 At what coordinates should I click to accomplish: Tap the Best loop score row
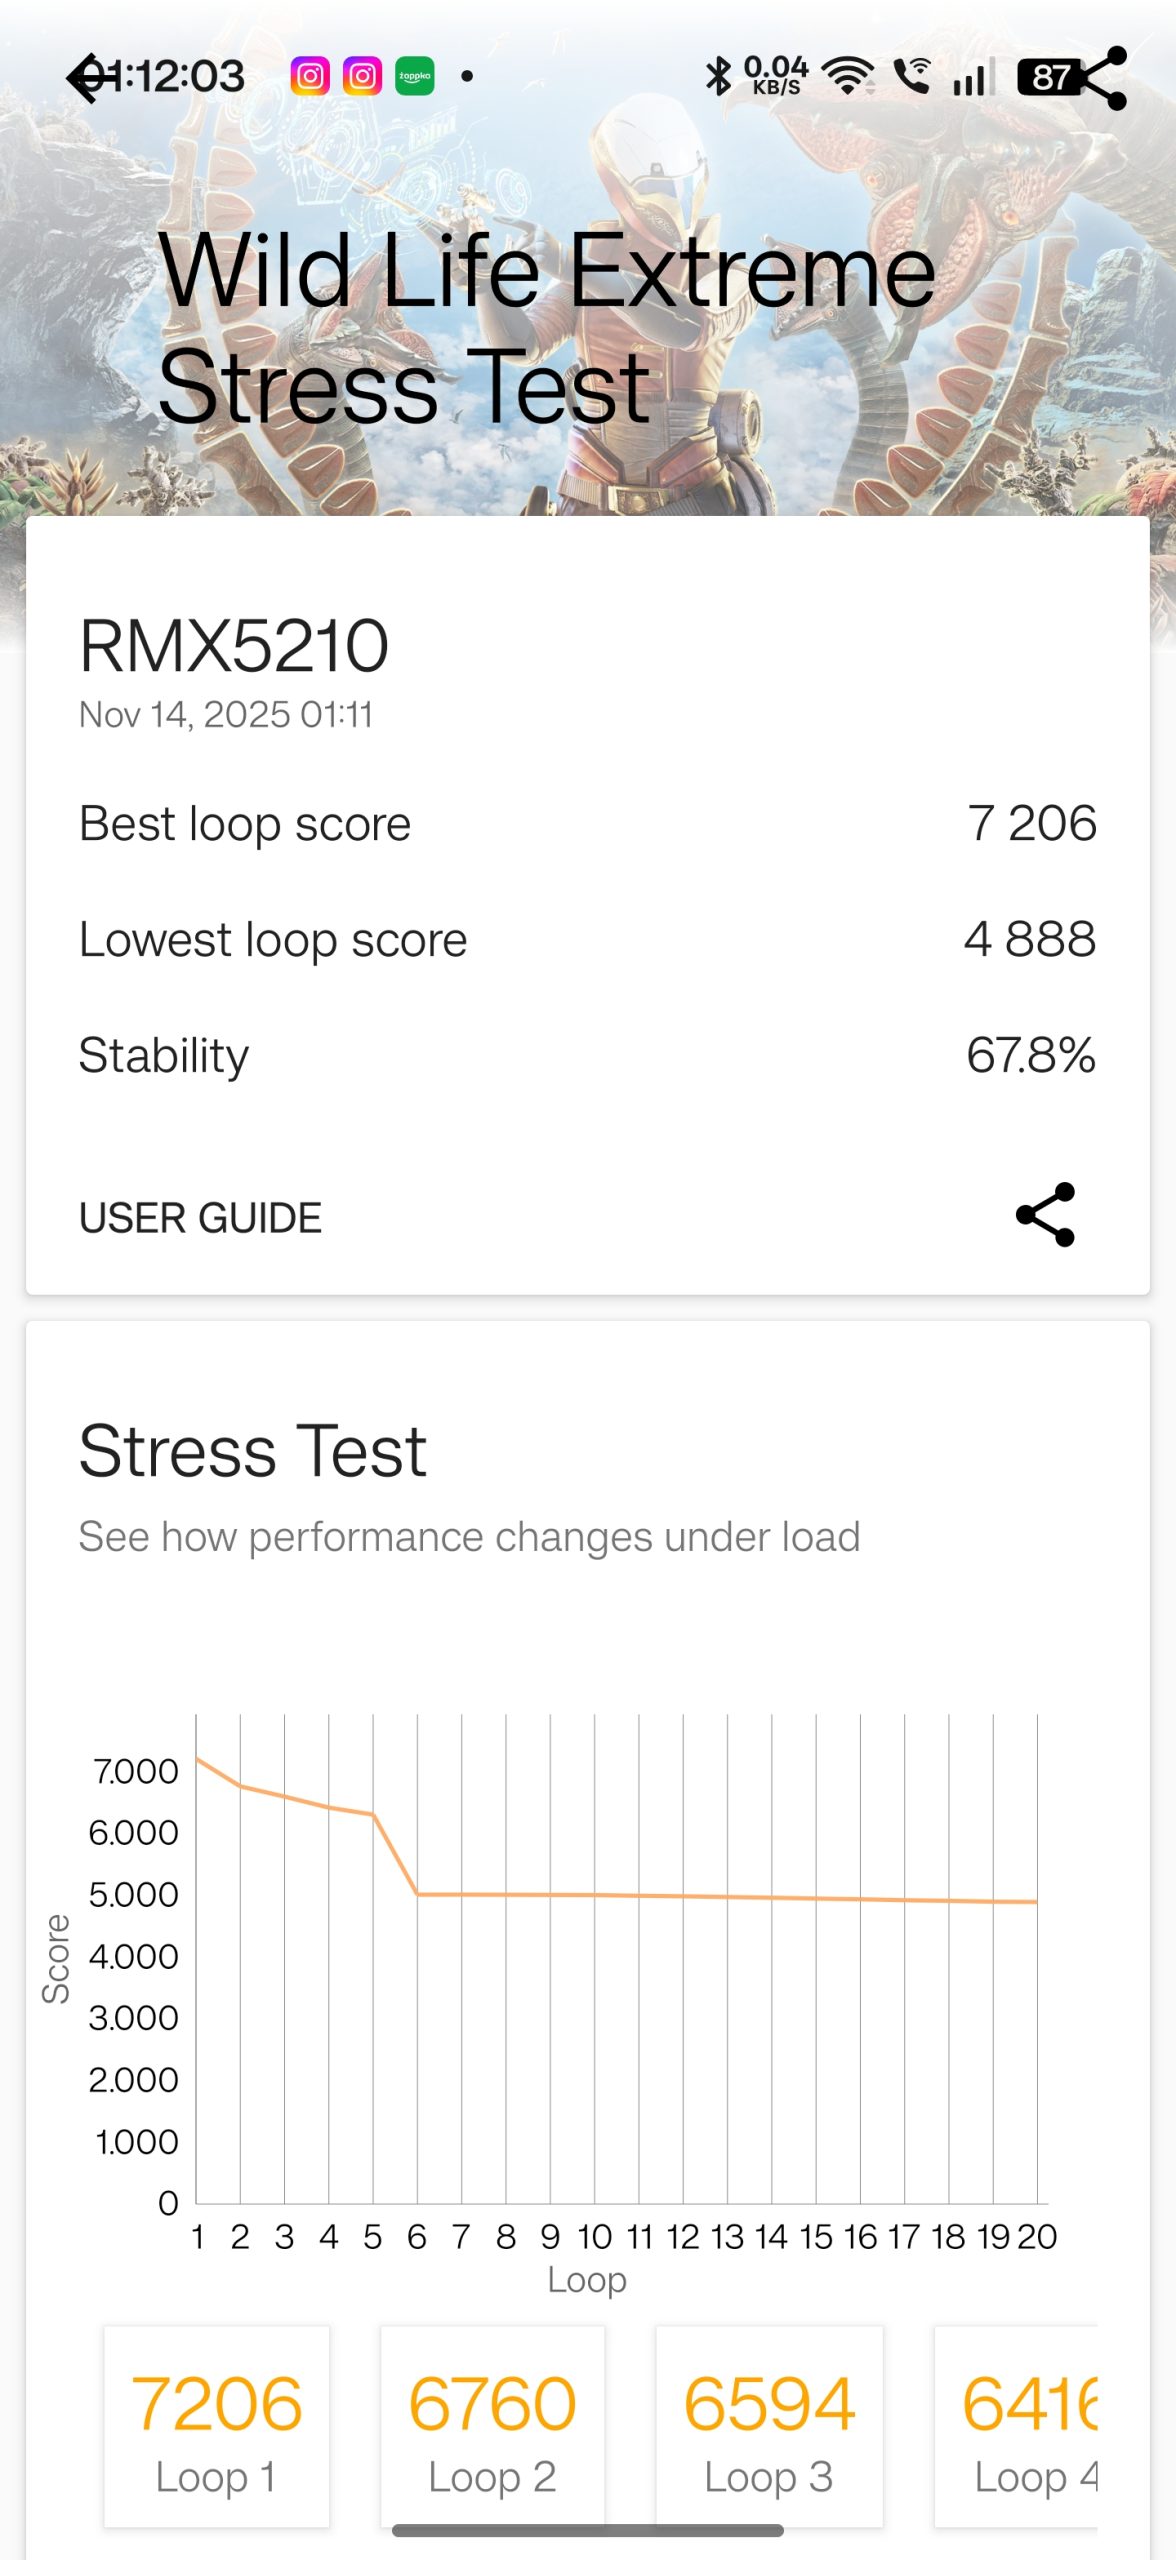pos(587,824)
